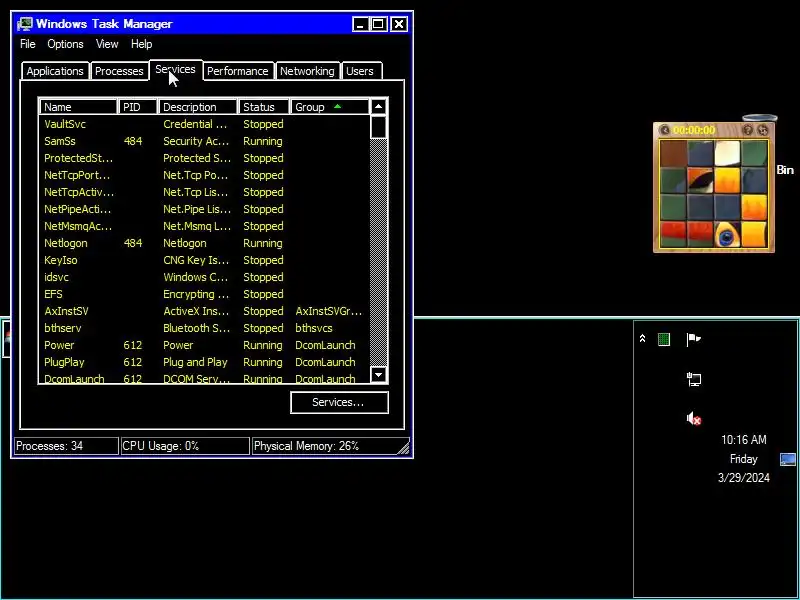
Task: Select the Netlogon service name
Action: click(66, 243)
